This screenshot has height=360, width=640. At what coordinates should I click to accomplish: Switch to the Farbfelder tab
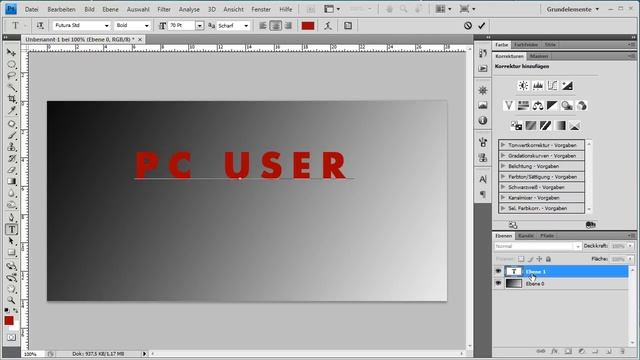coord(526,44)
